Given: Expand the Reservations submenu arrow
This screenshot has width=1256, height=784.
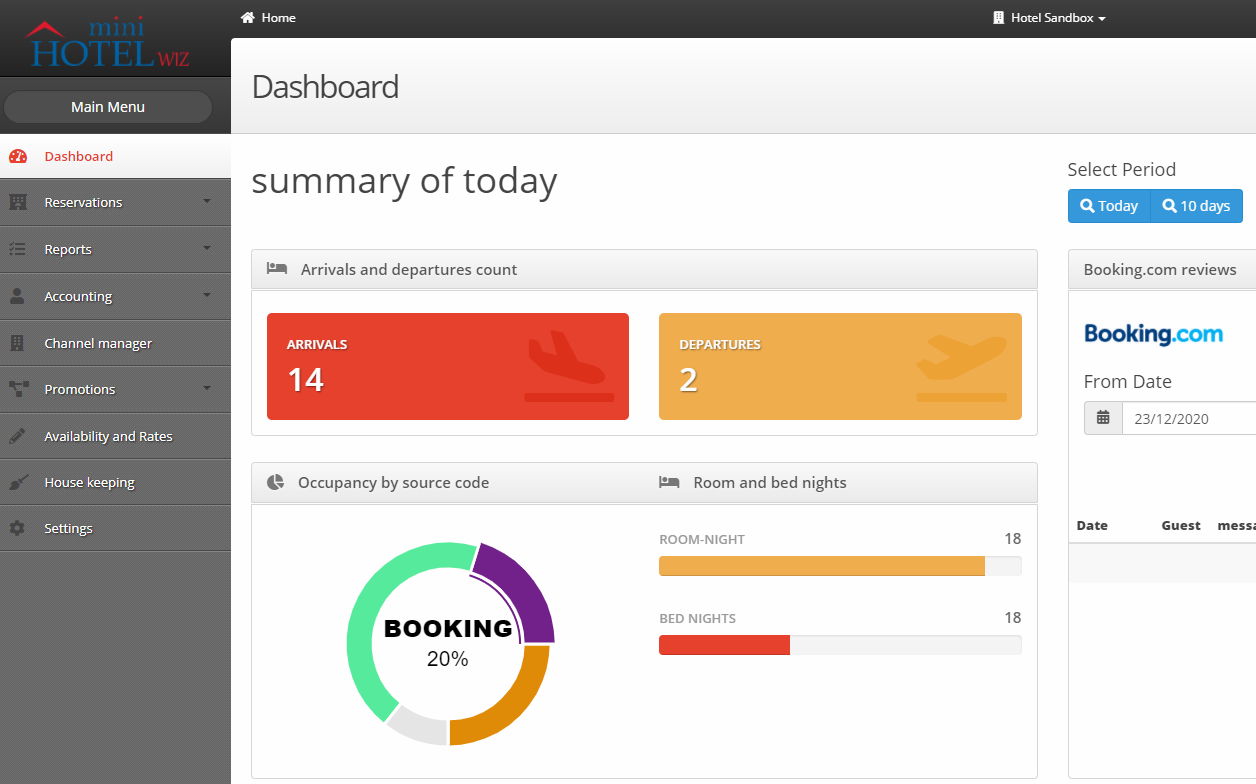Looking at the screenshot, I should pos(207,201).
